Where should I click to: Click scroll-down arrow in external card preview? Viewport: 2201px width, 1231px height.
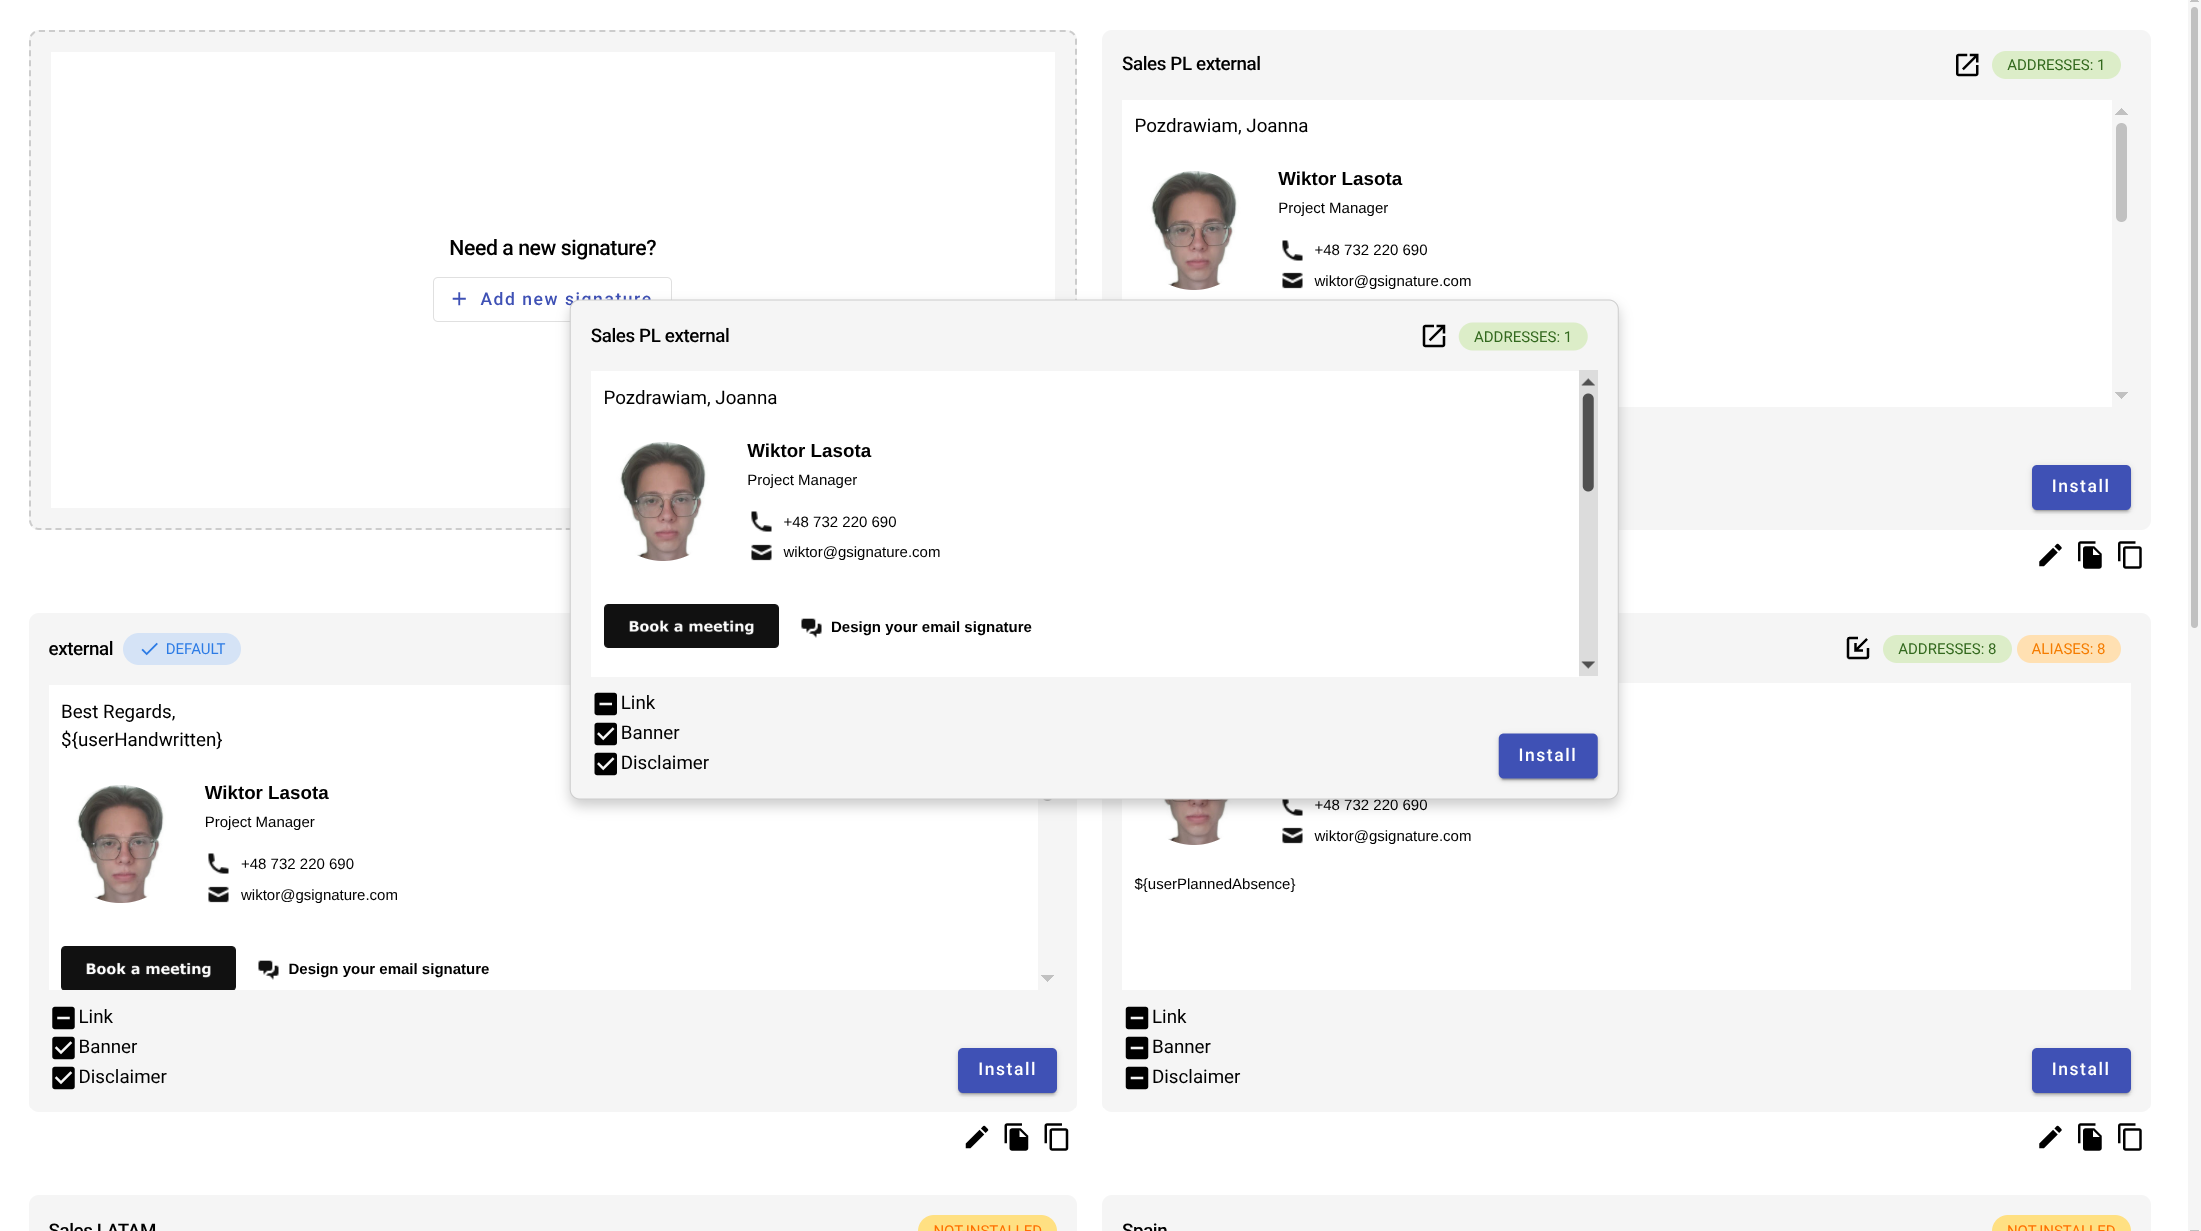click(1047, 978)
